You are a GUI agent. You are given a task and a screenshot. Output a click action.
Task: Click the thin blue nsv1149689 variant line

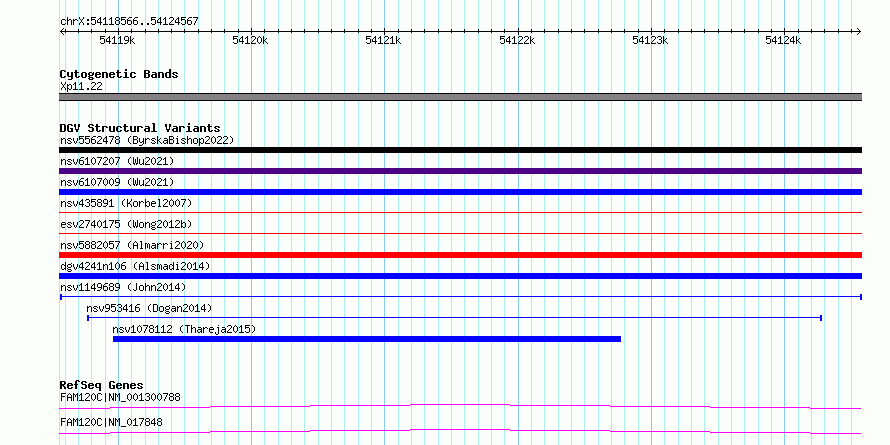point(461,297)
